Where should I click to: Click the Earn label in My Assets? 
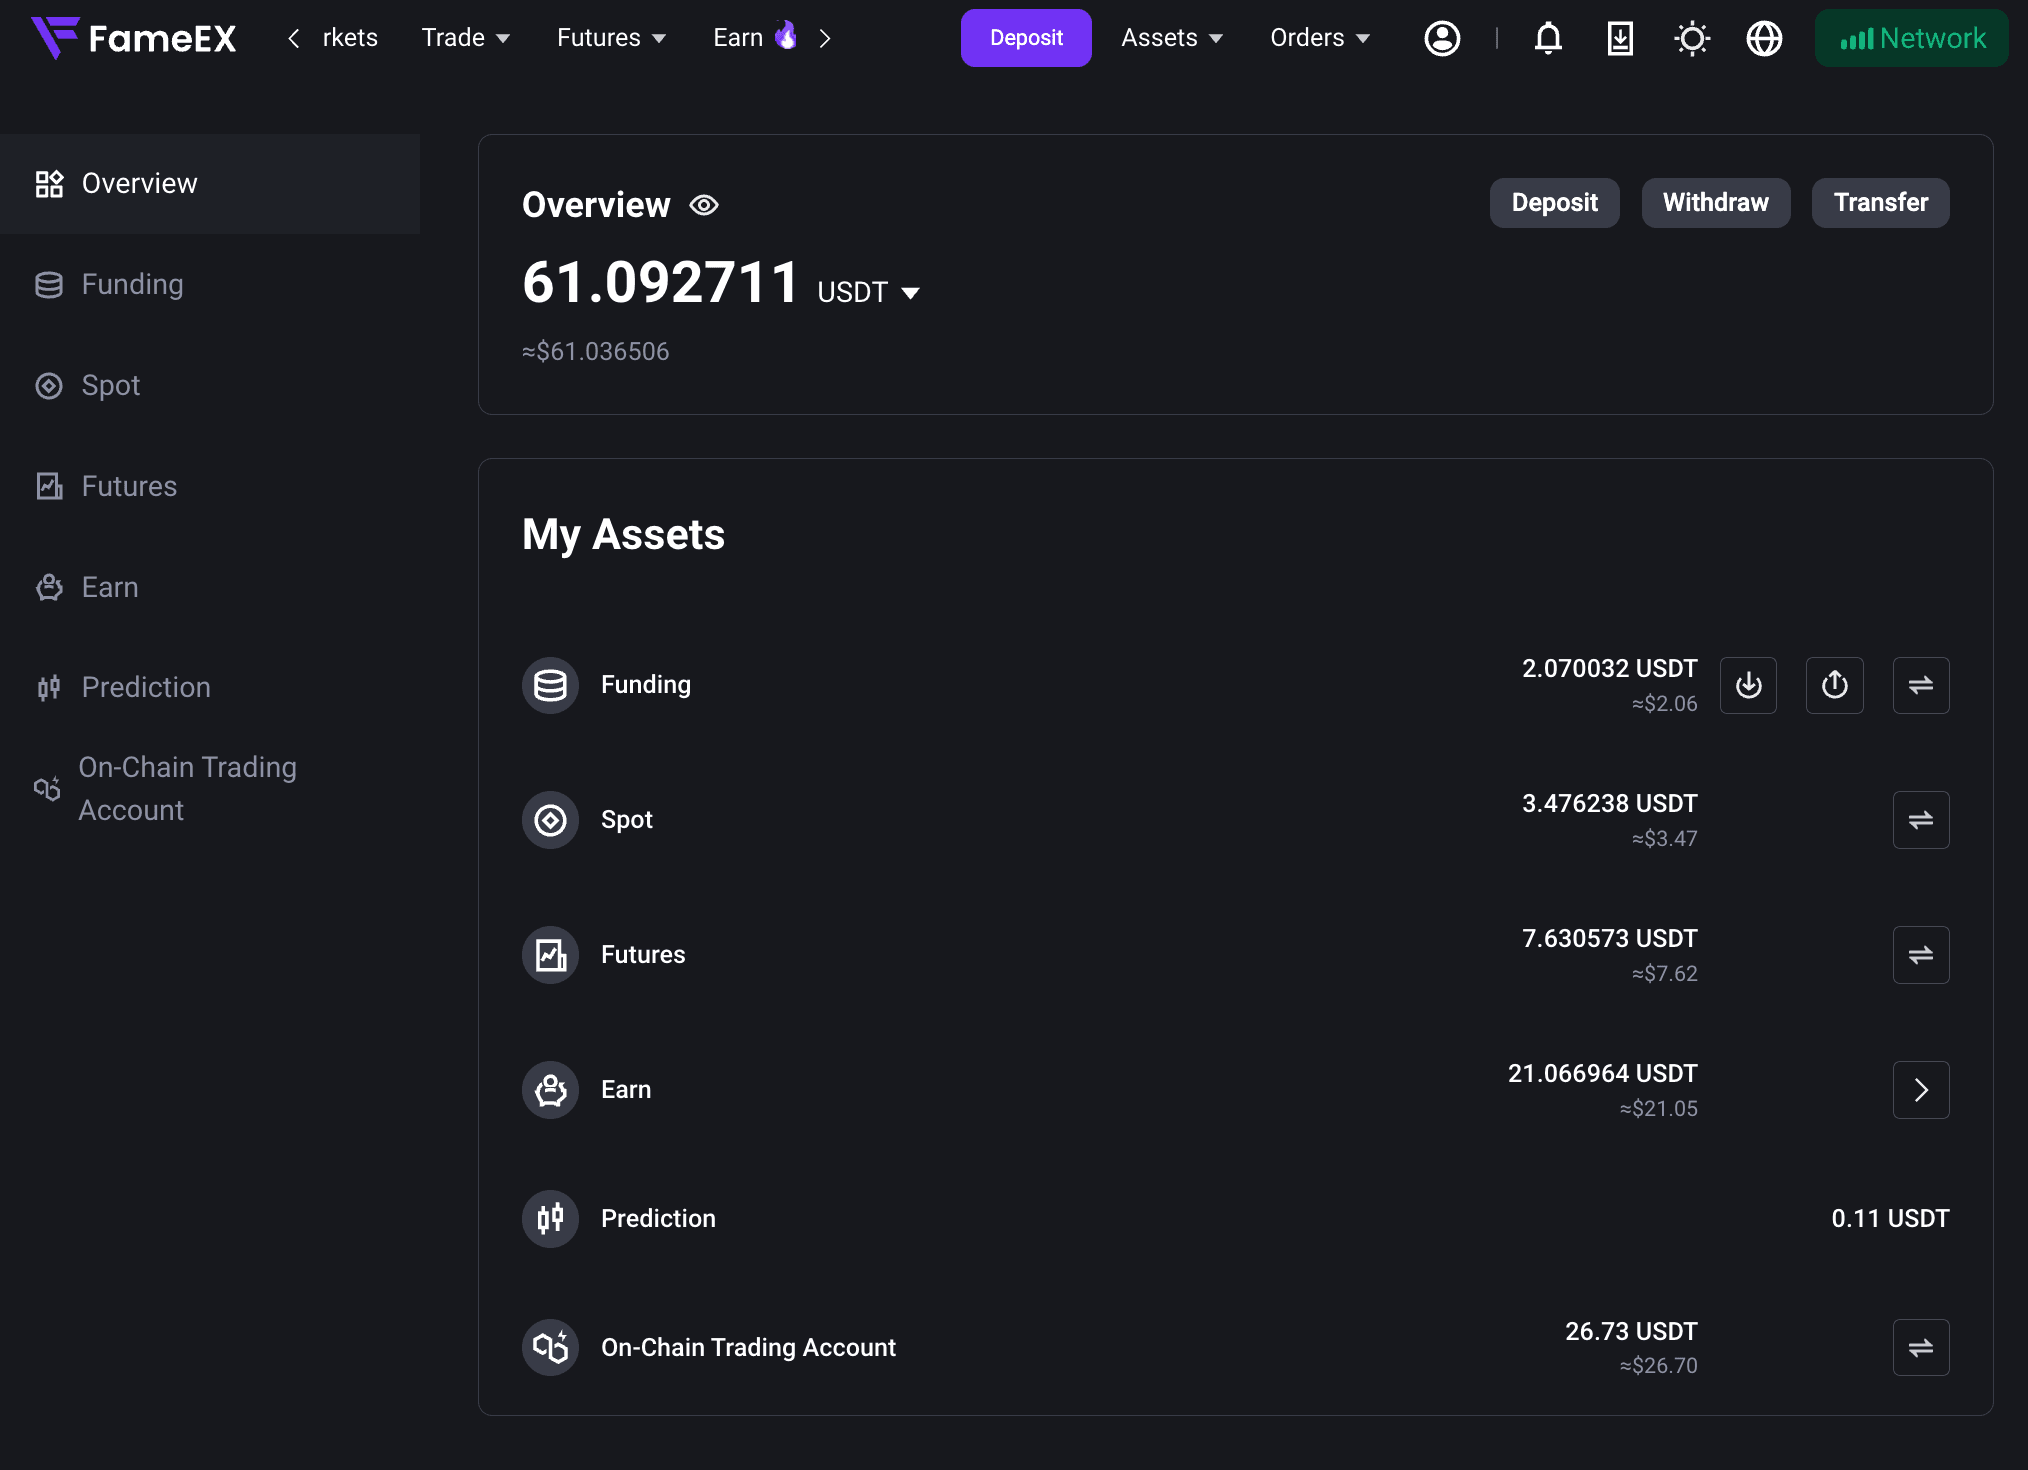point(626,1090)
